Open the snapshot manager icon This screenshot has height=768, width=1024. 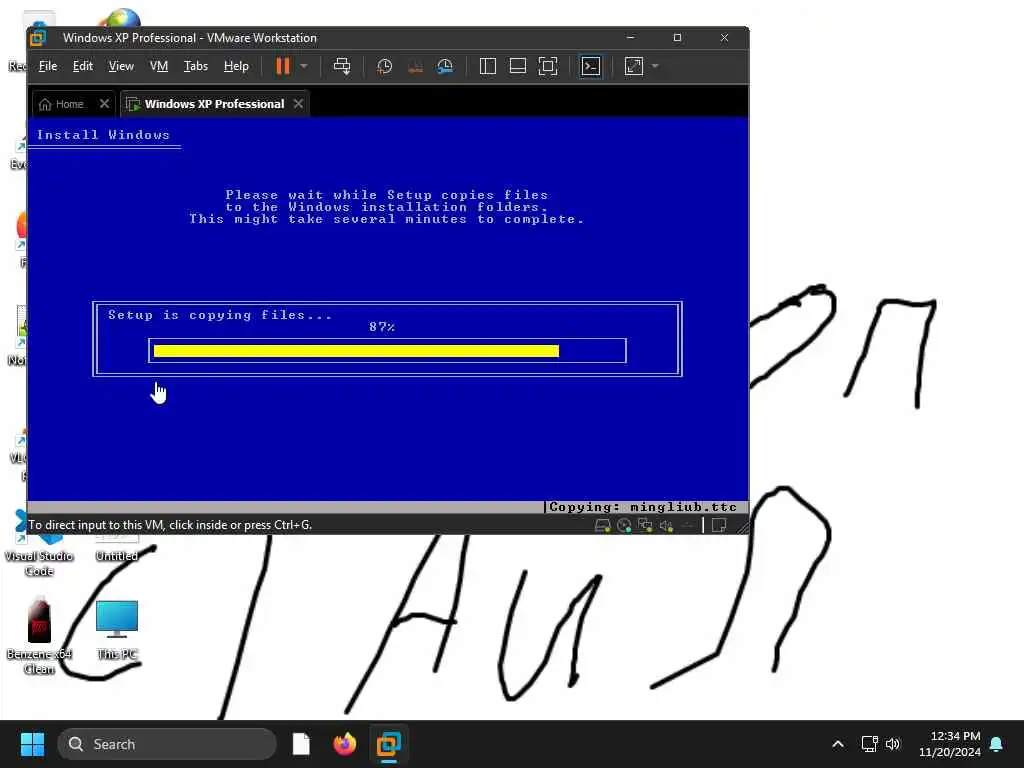pos(445,66)
